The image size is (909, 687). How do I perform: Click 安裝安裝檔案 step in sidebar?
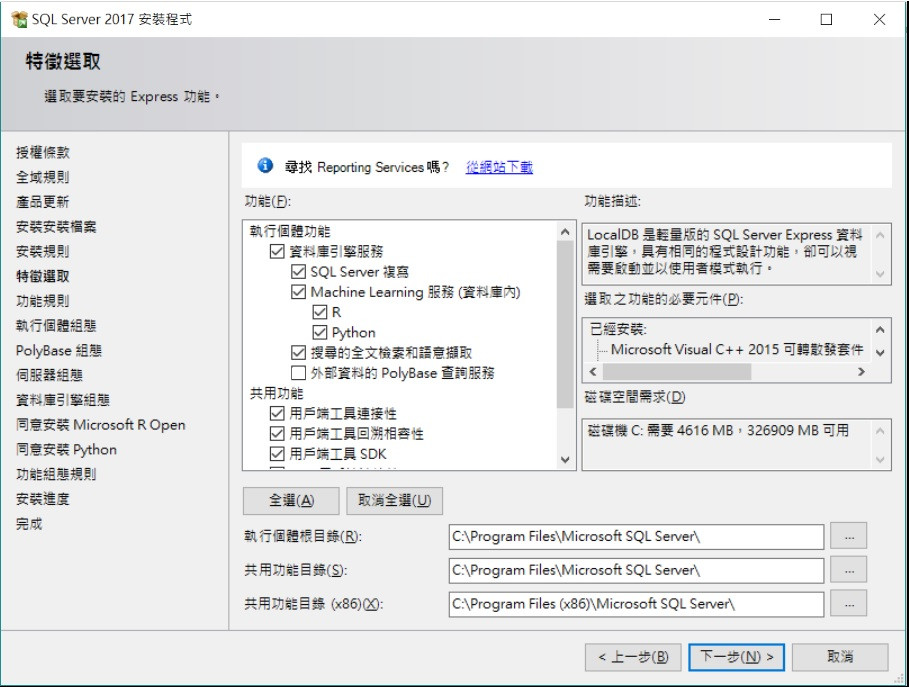click(x=56, y=227)
